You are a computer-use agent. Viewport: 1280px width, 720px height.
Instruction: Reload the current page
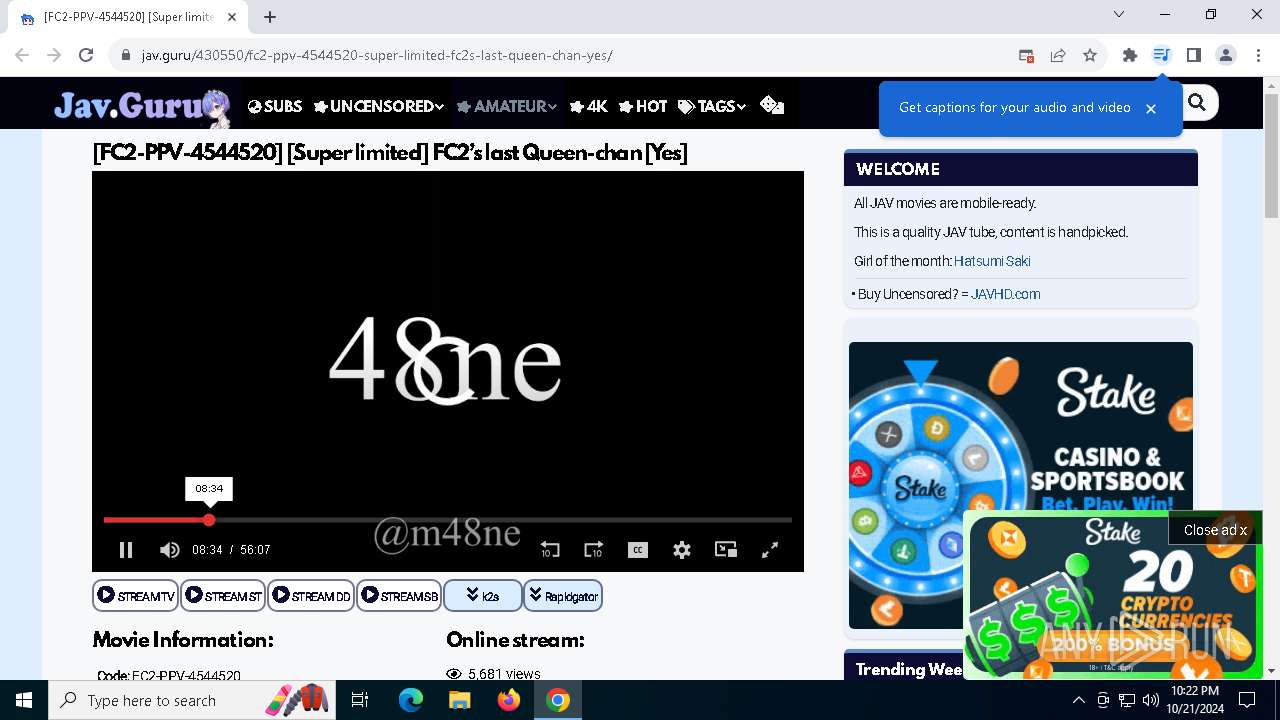coord(86,55)
